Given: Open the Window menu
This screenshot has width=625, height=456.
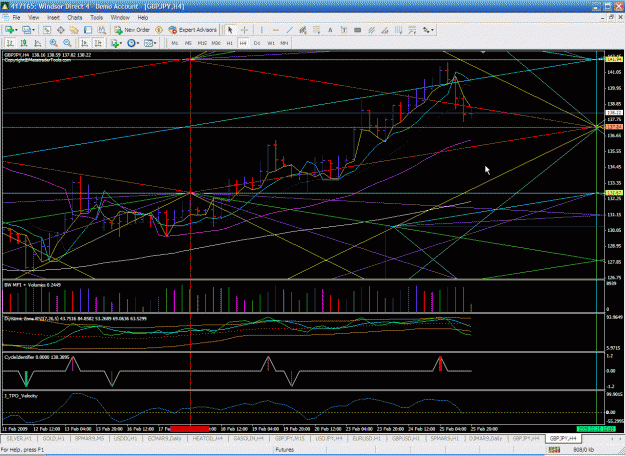Looking at the screenshot, I should [120, 18].
